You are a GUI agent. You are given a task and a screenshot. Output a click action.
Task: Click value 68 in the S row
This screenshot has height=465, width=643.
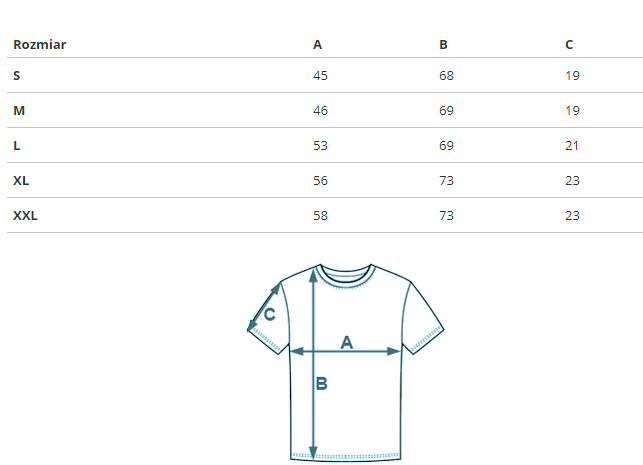click(x=446, y=75)
